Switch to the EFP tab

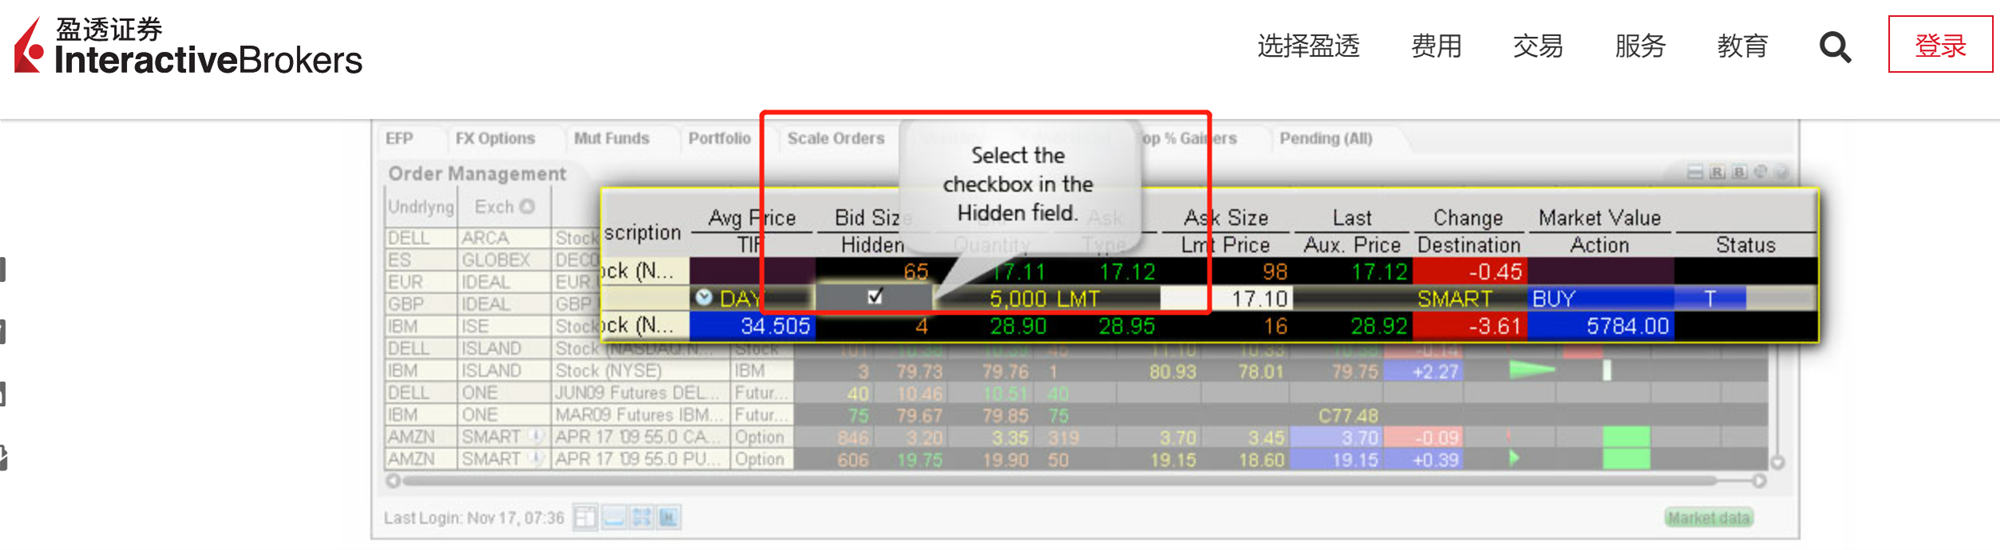coord(399,138)
